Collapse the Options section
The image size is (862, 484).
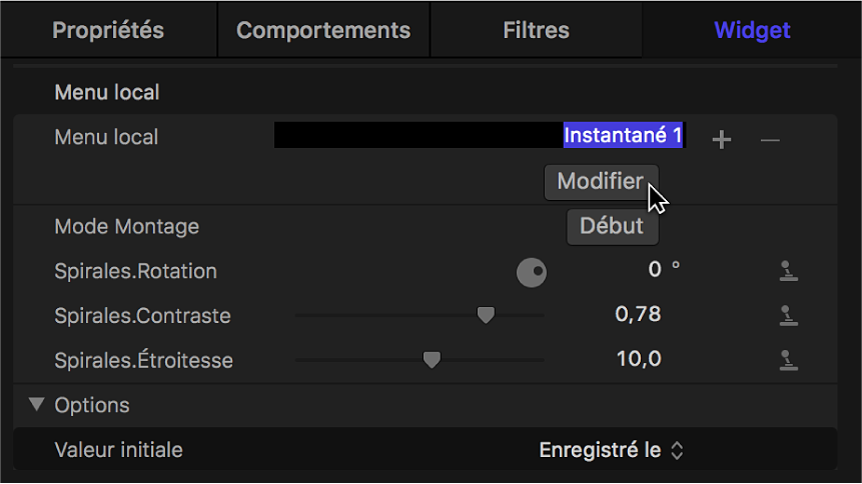38,405
